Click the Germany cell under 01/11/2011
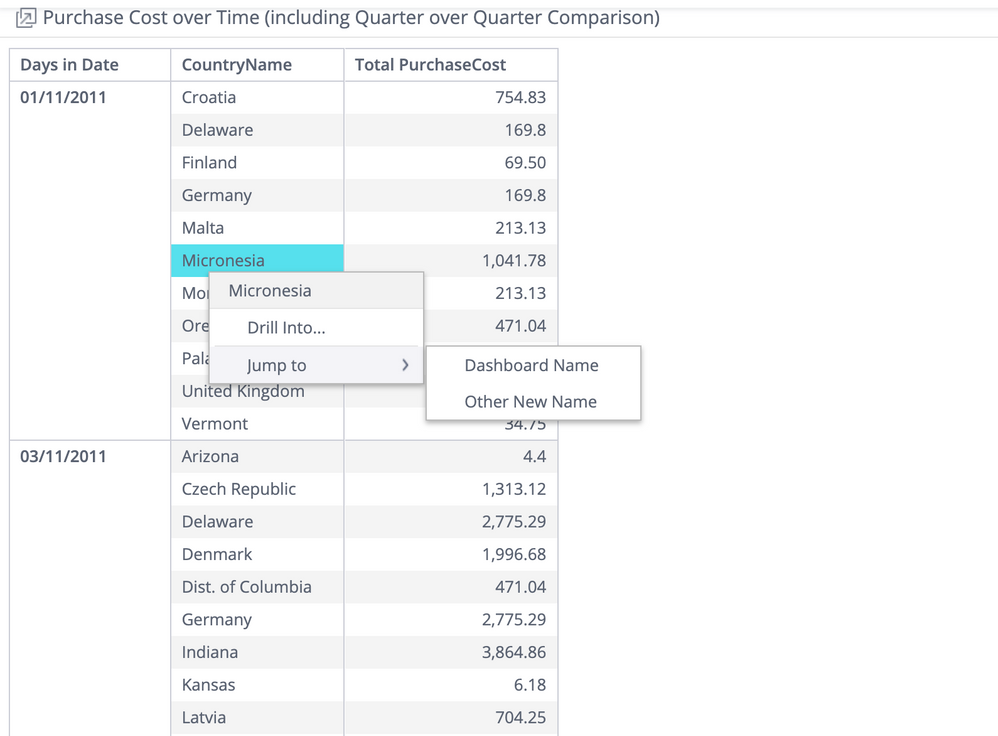This screenshot has width=998, height=736. (x=217, y=195)
